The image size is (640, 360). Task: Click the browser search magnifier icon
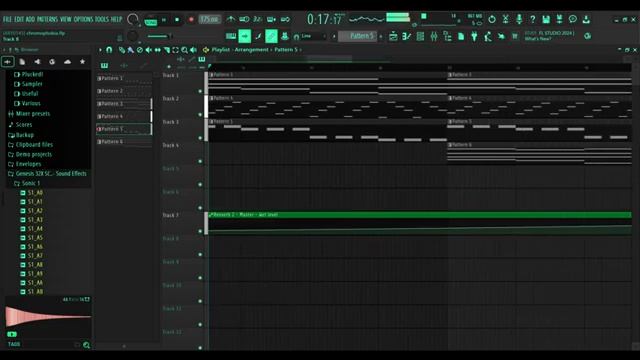86,345
